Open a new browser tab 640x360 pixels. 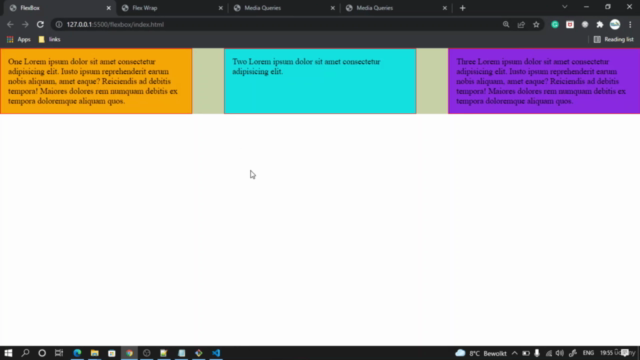(x=462, y=8)
